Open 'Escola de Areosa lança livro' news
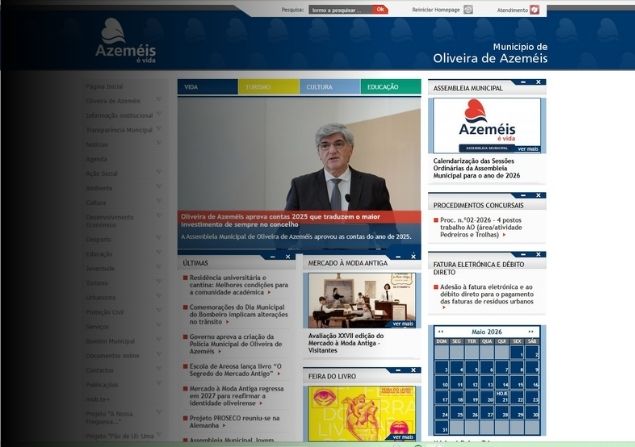 coord(235,370)
